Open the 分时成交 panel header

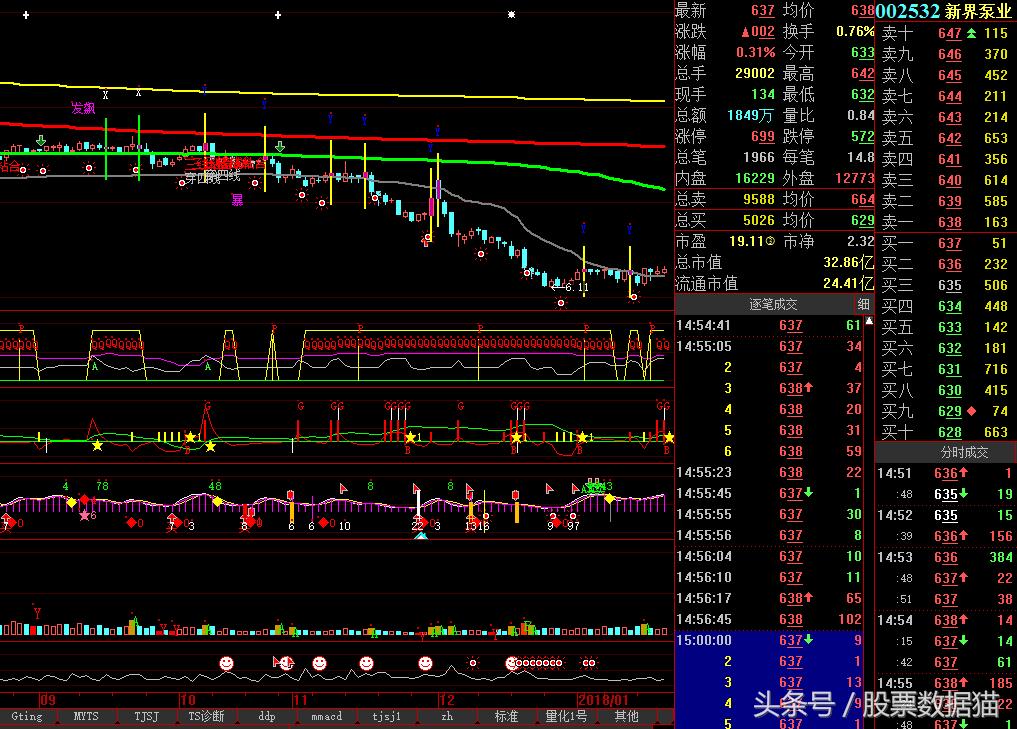946,452
